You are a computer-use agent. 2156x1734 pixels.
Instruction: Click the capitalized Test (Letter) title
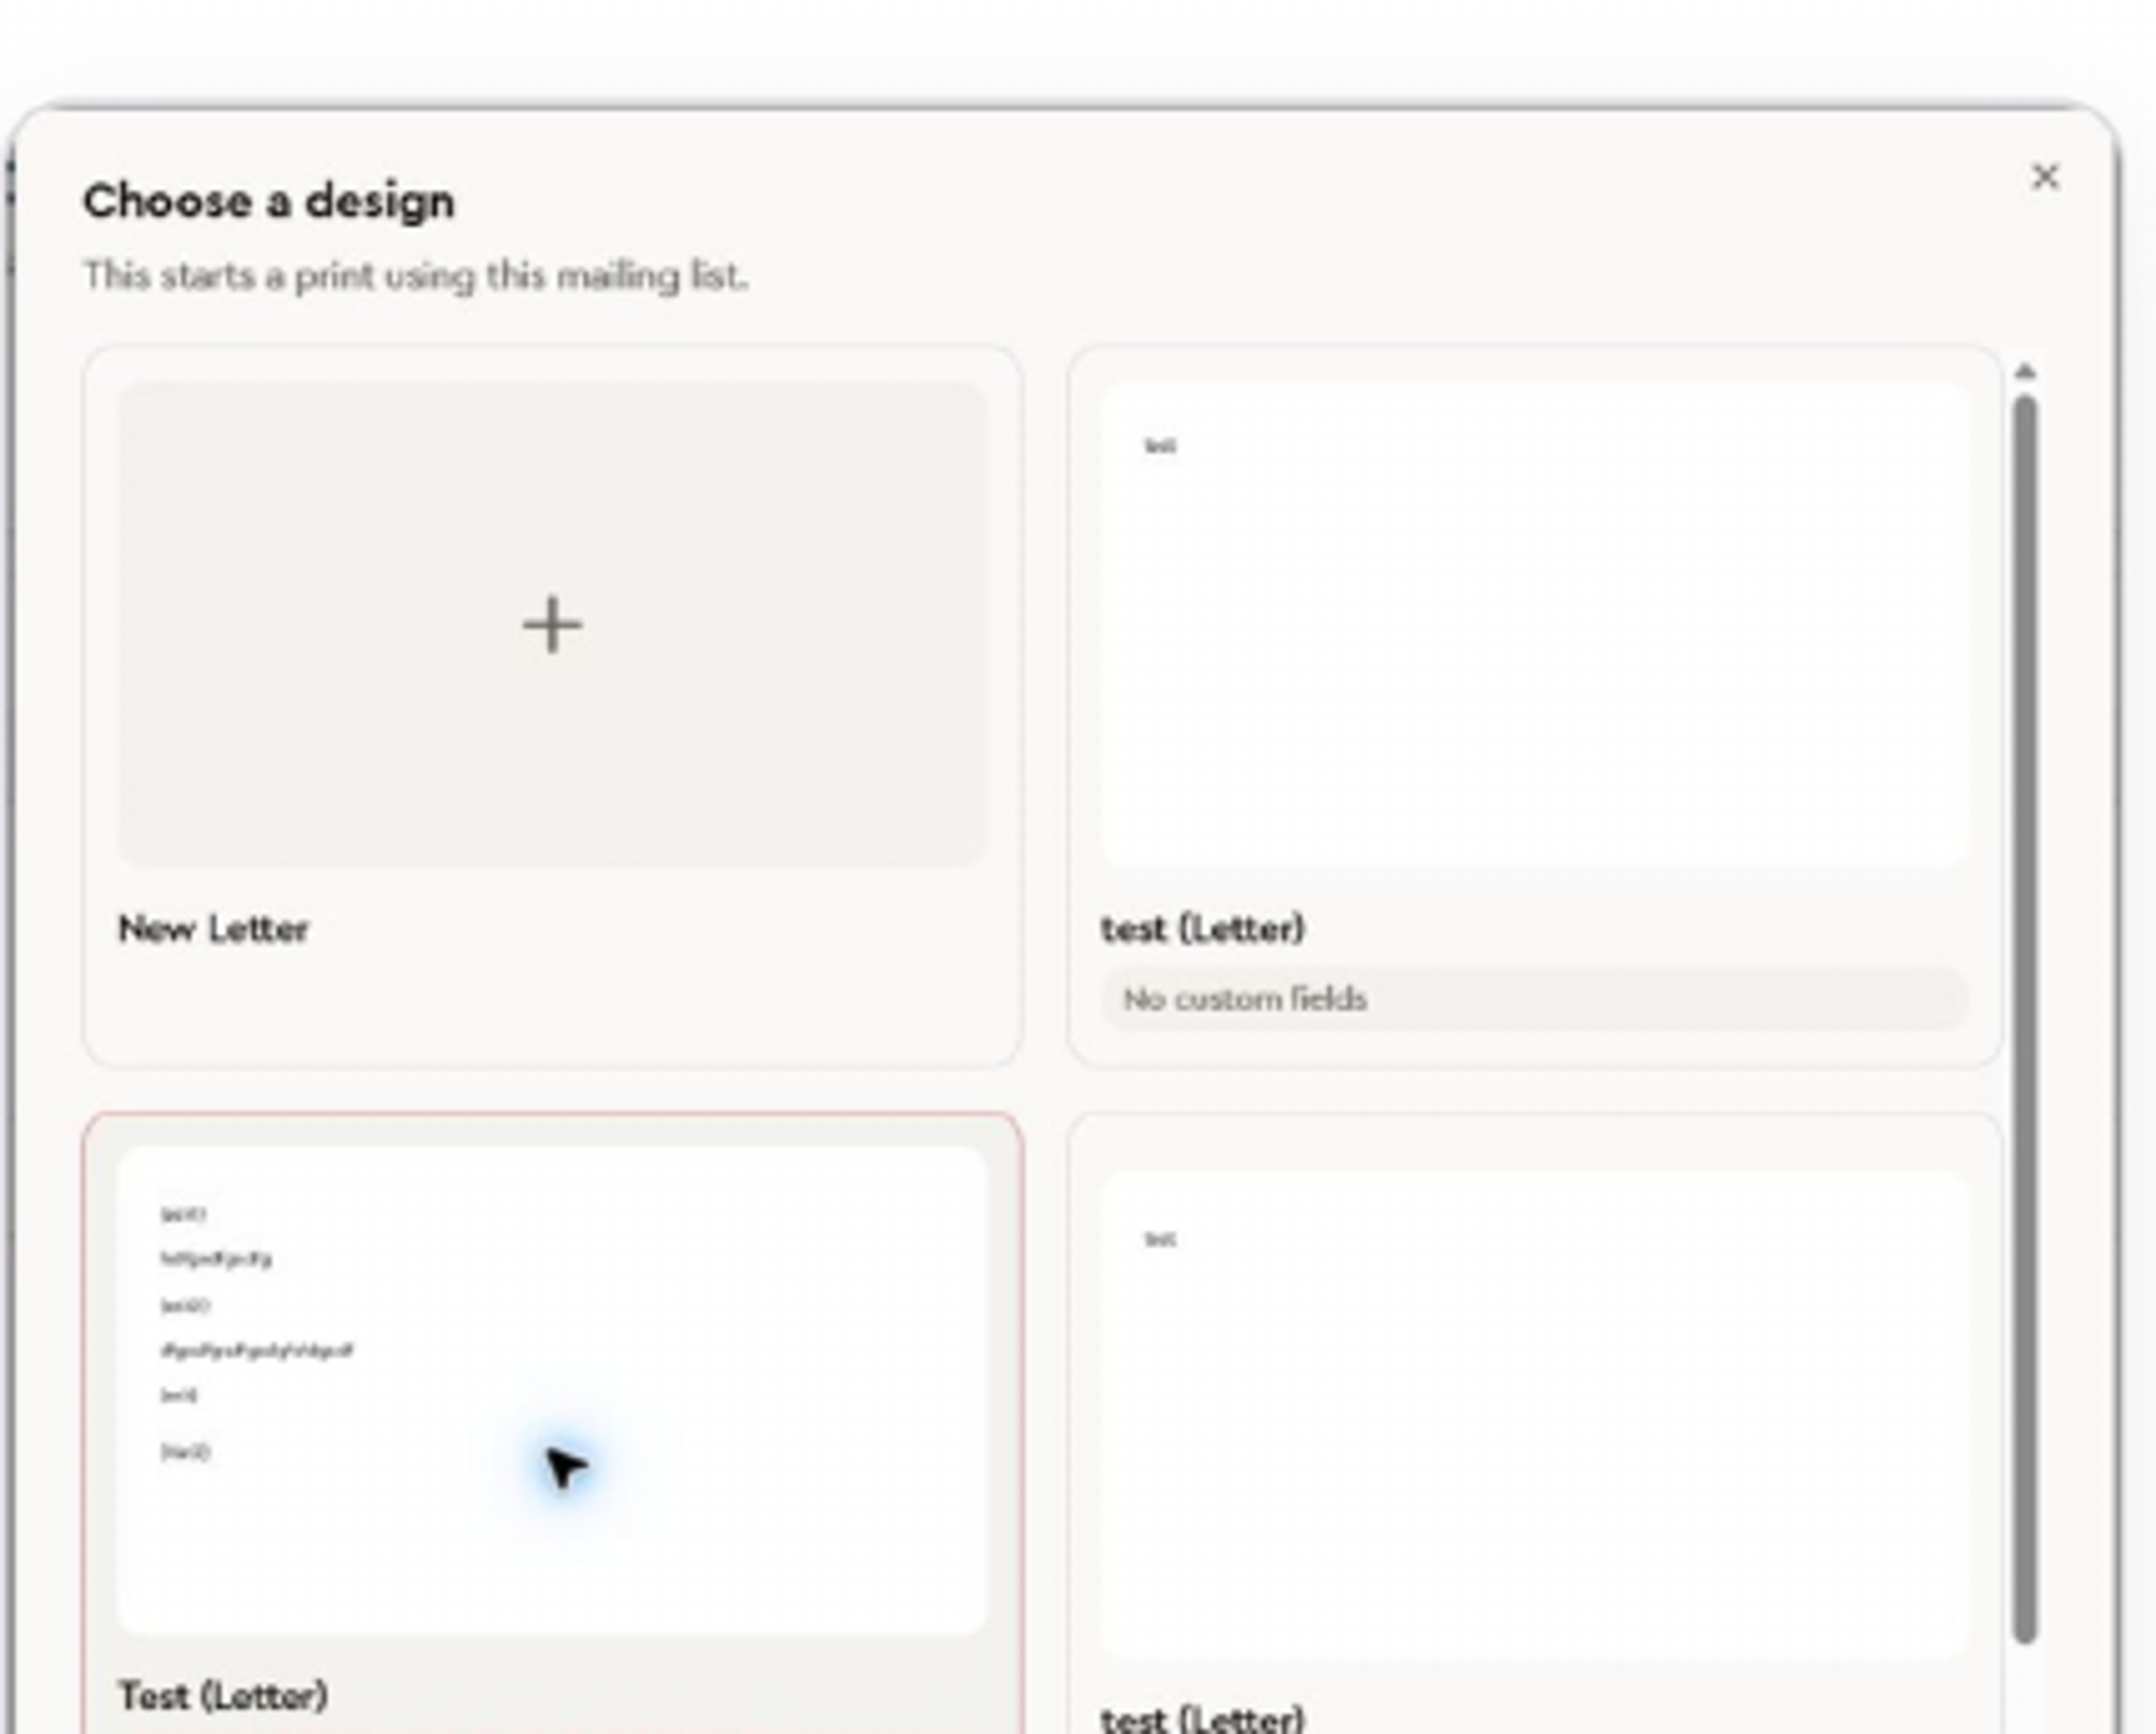[223, 1696]
